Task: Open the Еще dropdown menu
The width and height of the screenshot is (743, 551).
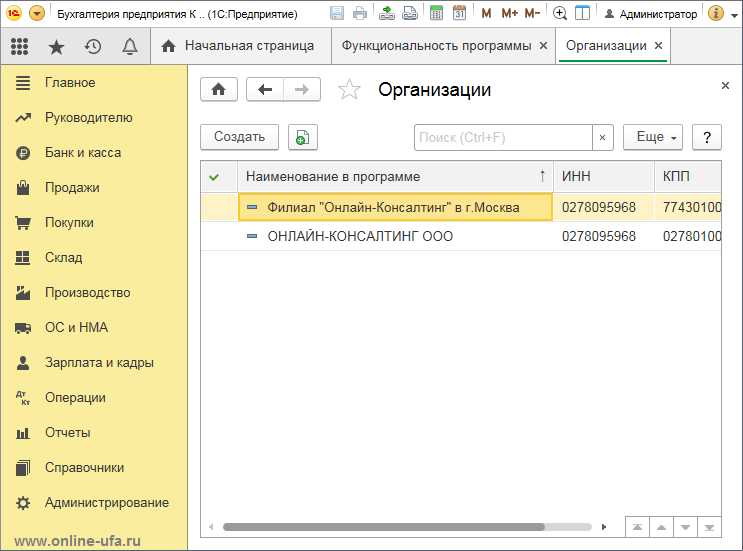Action: coord(652,137)
